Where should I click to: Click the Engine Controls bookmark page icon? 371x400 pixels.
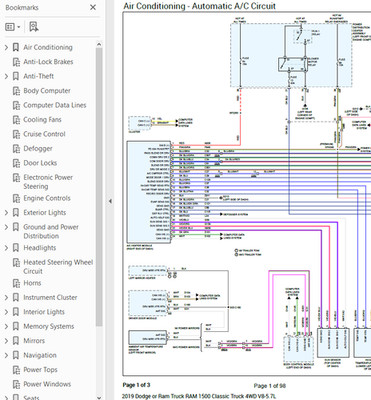point(16,199)
